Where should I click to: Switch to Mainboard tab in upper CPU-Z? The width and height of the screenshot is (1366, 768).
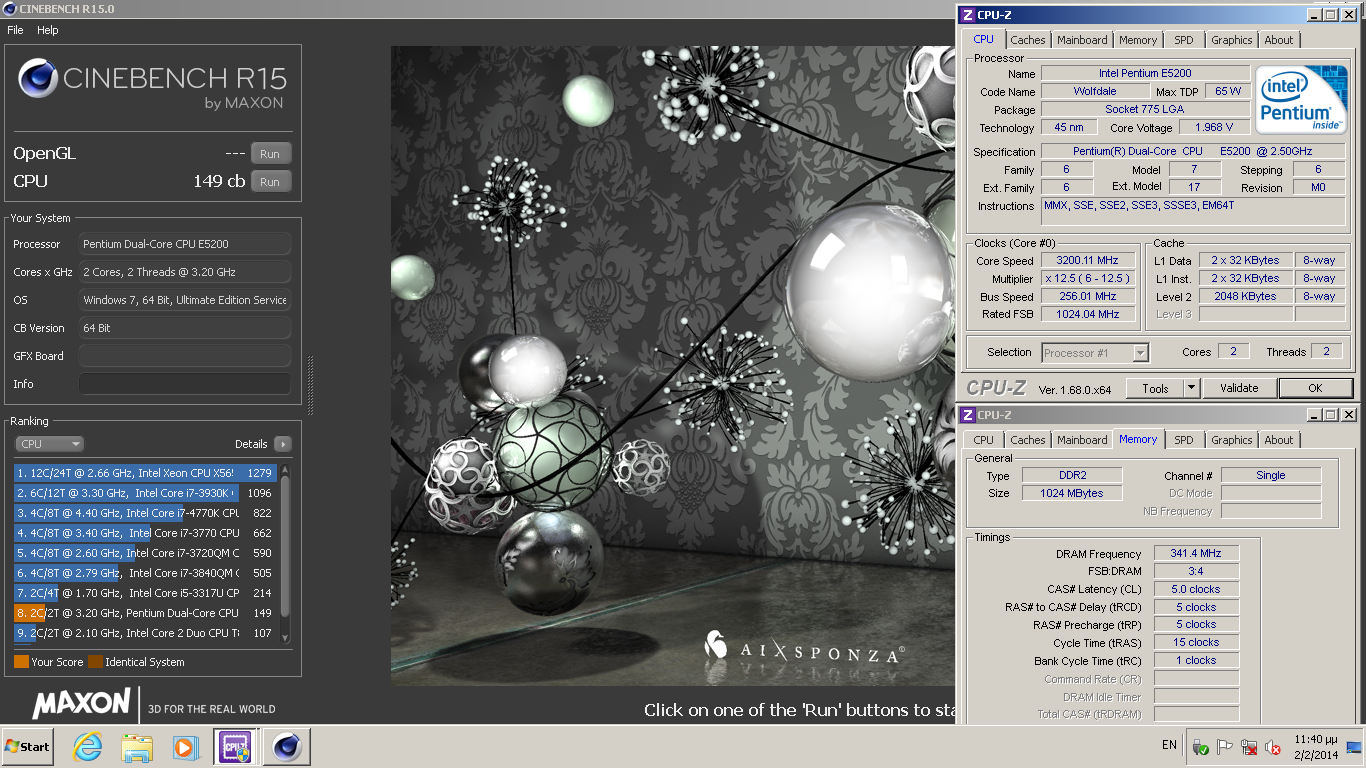[x=1083, y=40]
